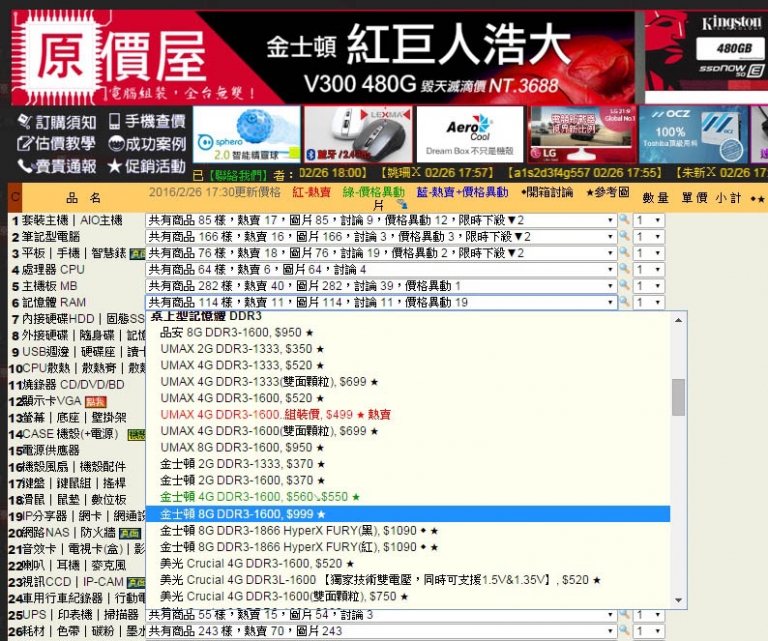Viewport: 768px width, 641px height.
Task: Select UMAX 8G DDR3-1600 $950 option
Action: [408, 448]
